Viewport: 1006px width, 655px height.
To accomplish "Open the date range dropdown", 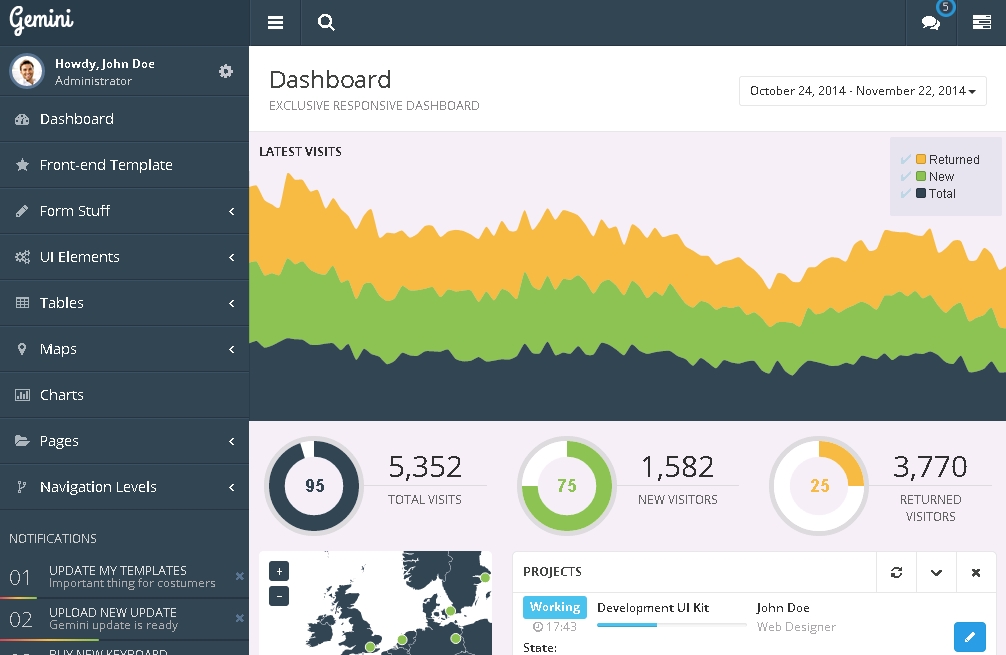I will coord(862,91).
